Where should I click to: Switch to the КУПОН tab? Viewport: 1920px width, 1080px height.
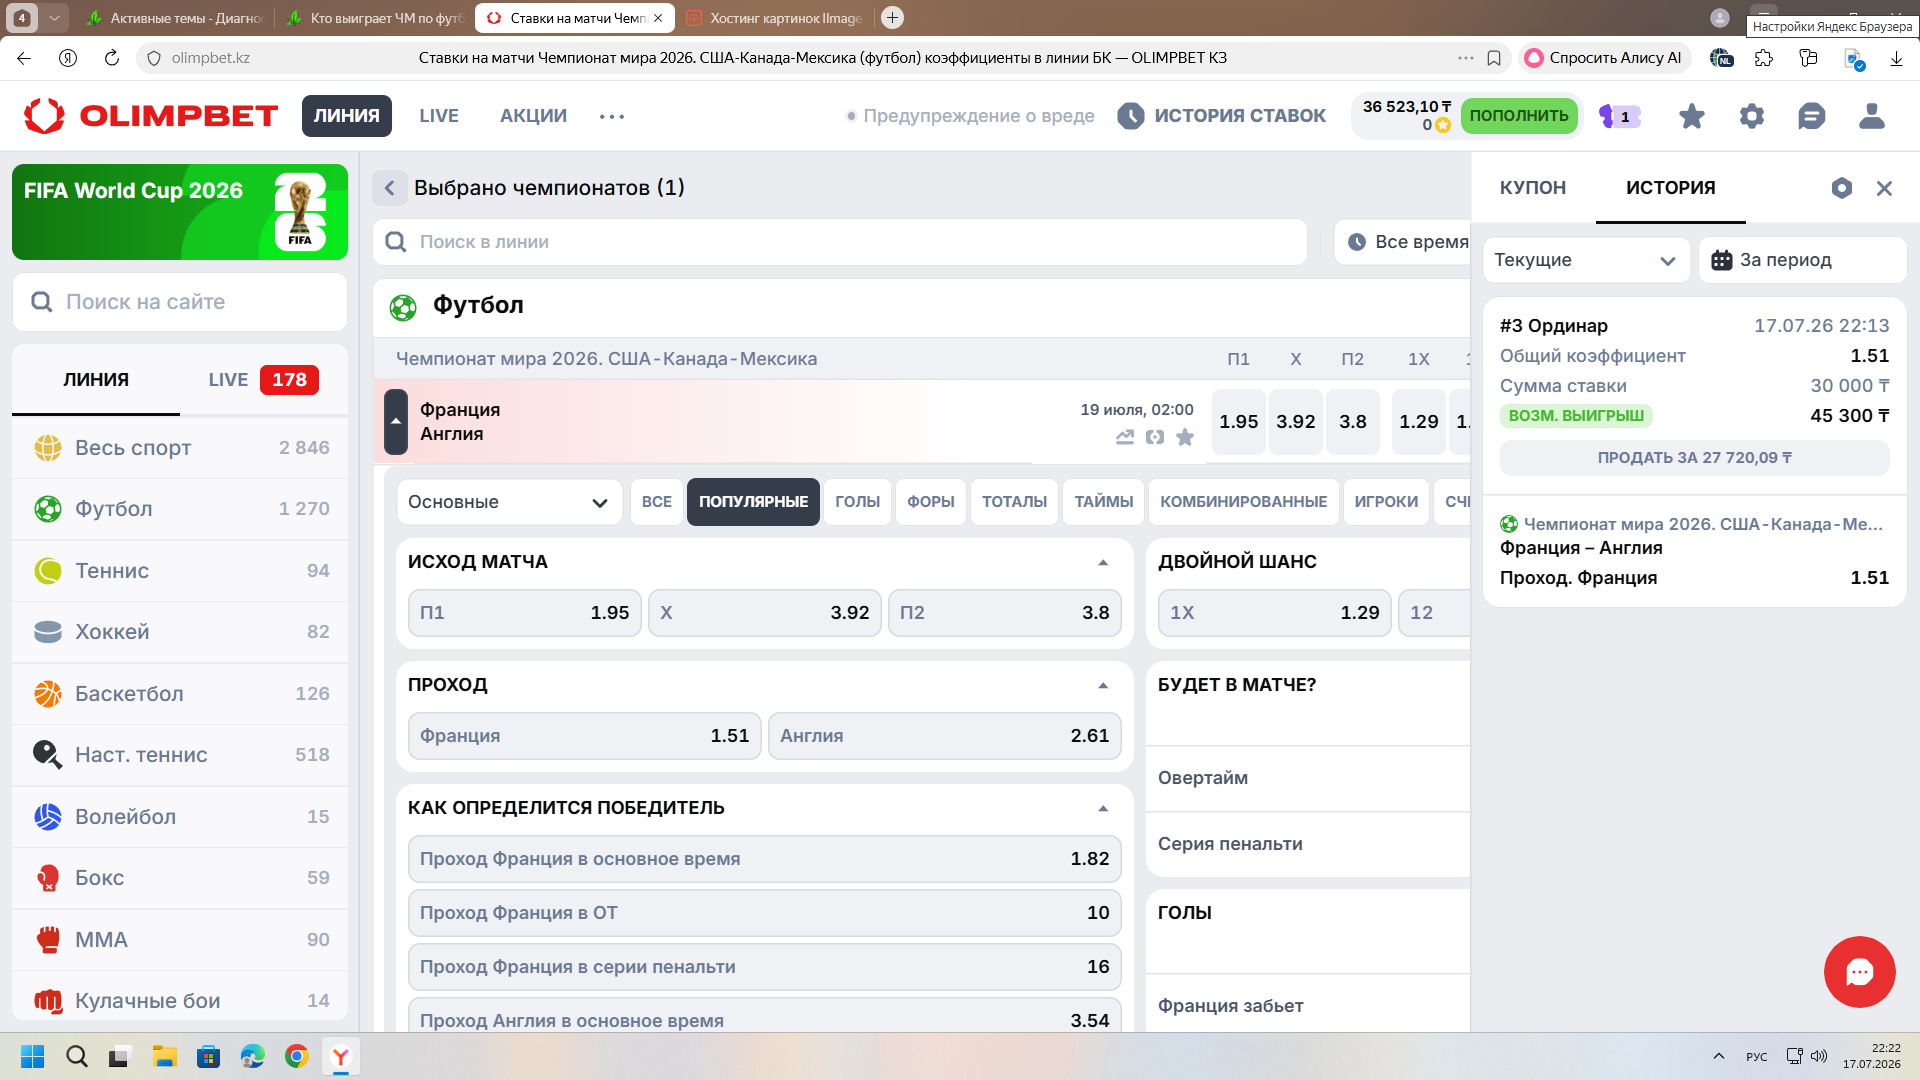1533,188
